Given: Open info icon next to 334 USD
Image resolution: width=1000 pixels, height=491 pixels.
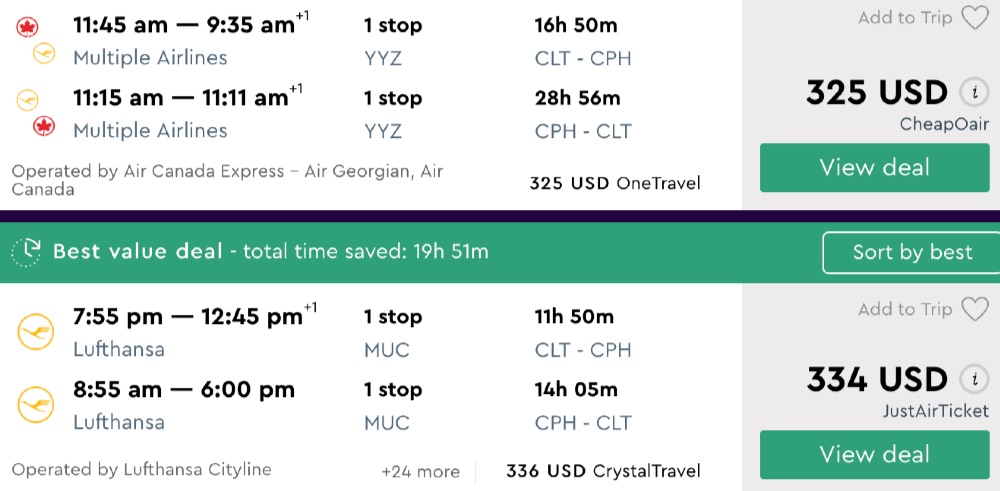Looking at the screenshot, I should (972, 379).
